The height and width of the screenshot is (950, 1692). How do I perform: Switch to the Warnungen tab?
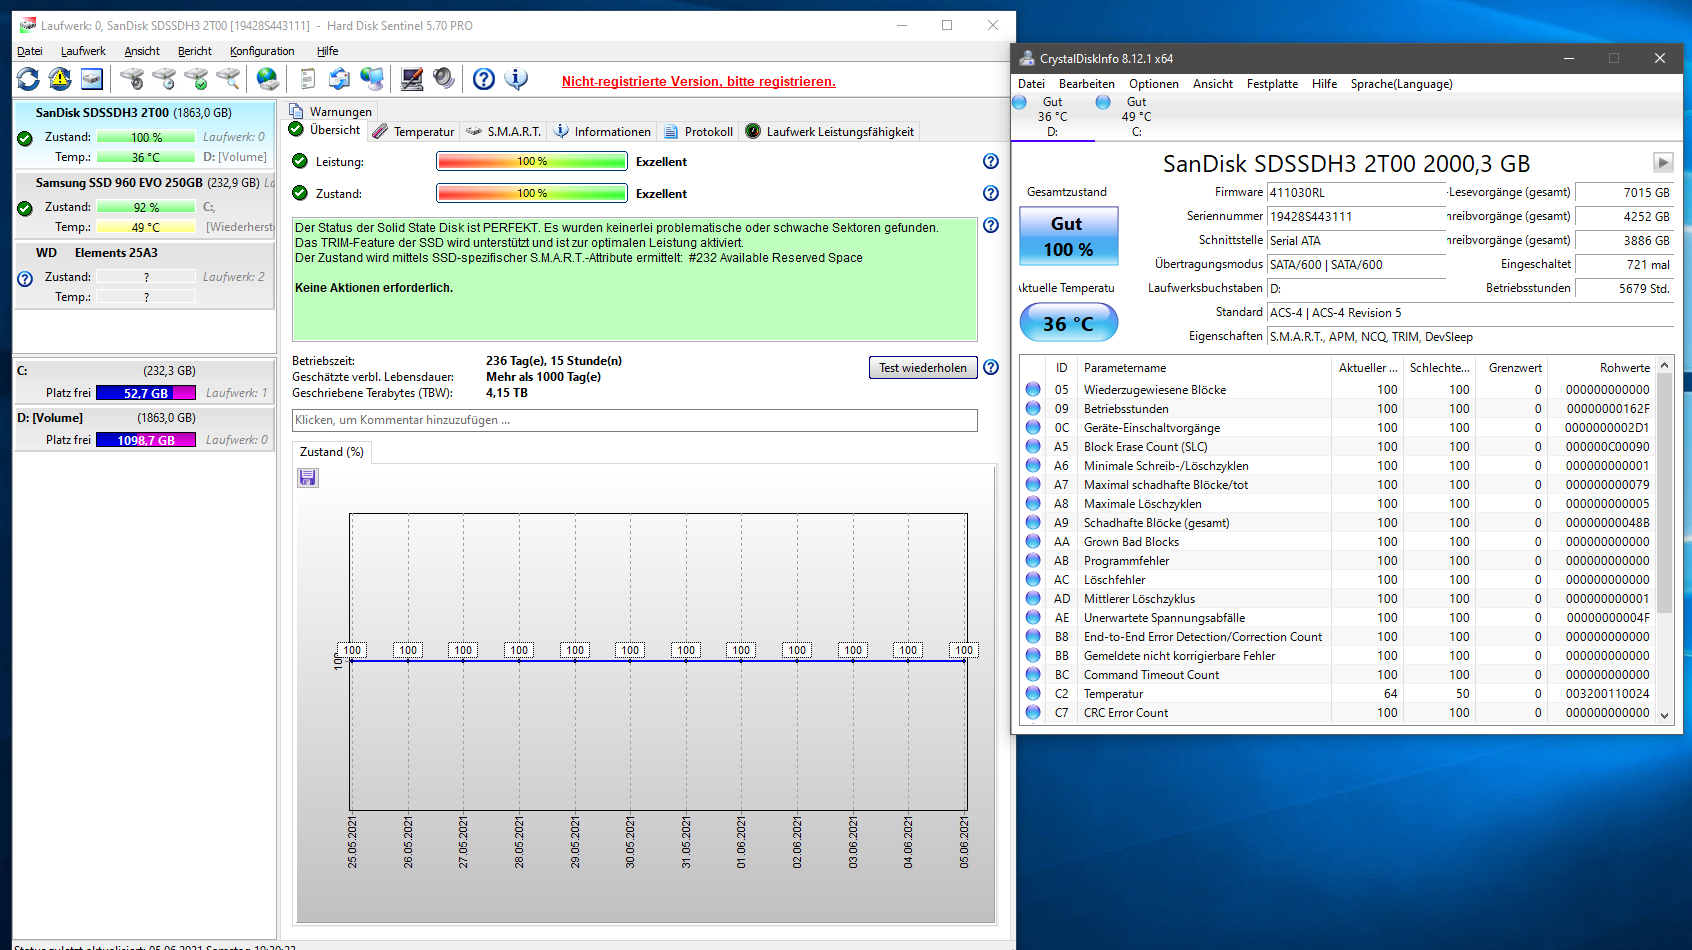point(331,111)
